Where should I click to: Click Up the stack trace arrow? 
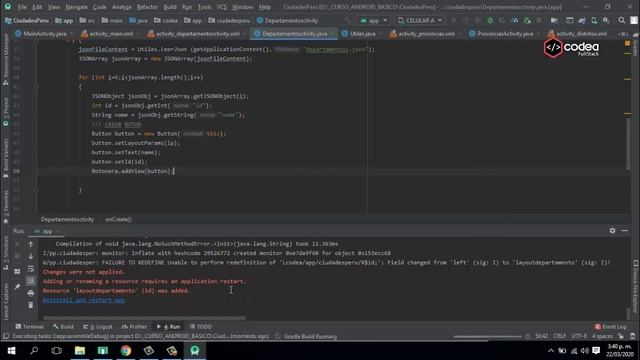(x=31, y=244)
